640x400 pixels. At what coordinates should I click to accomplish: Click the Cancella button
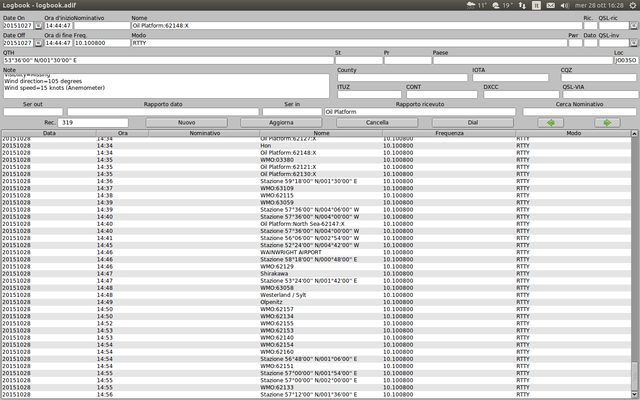click(377, 122)
